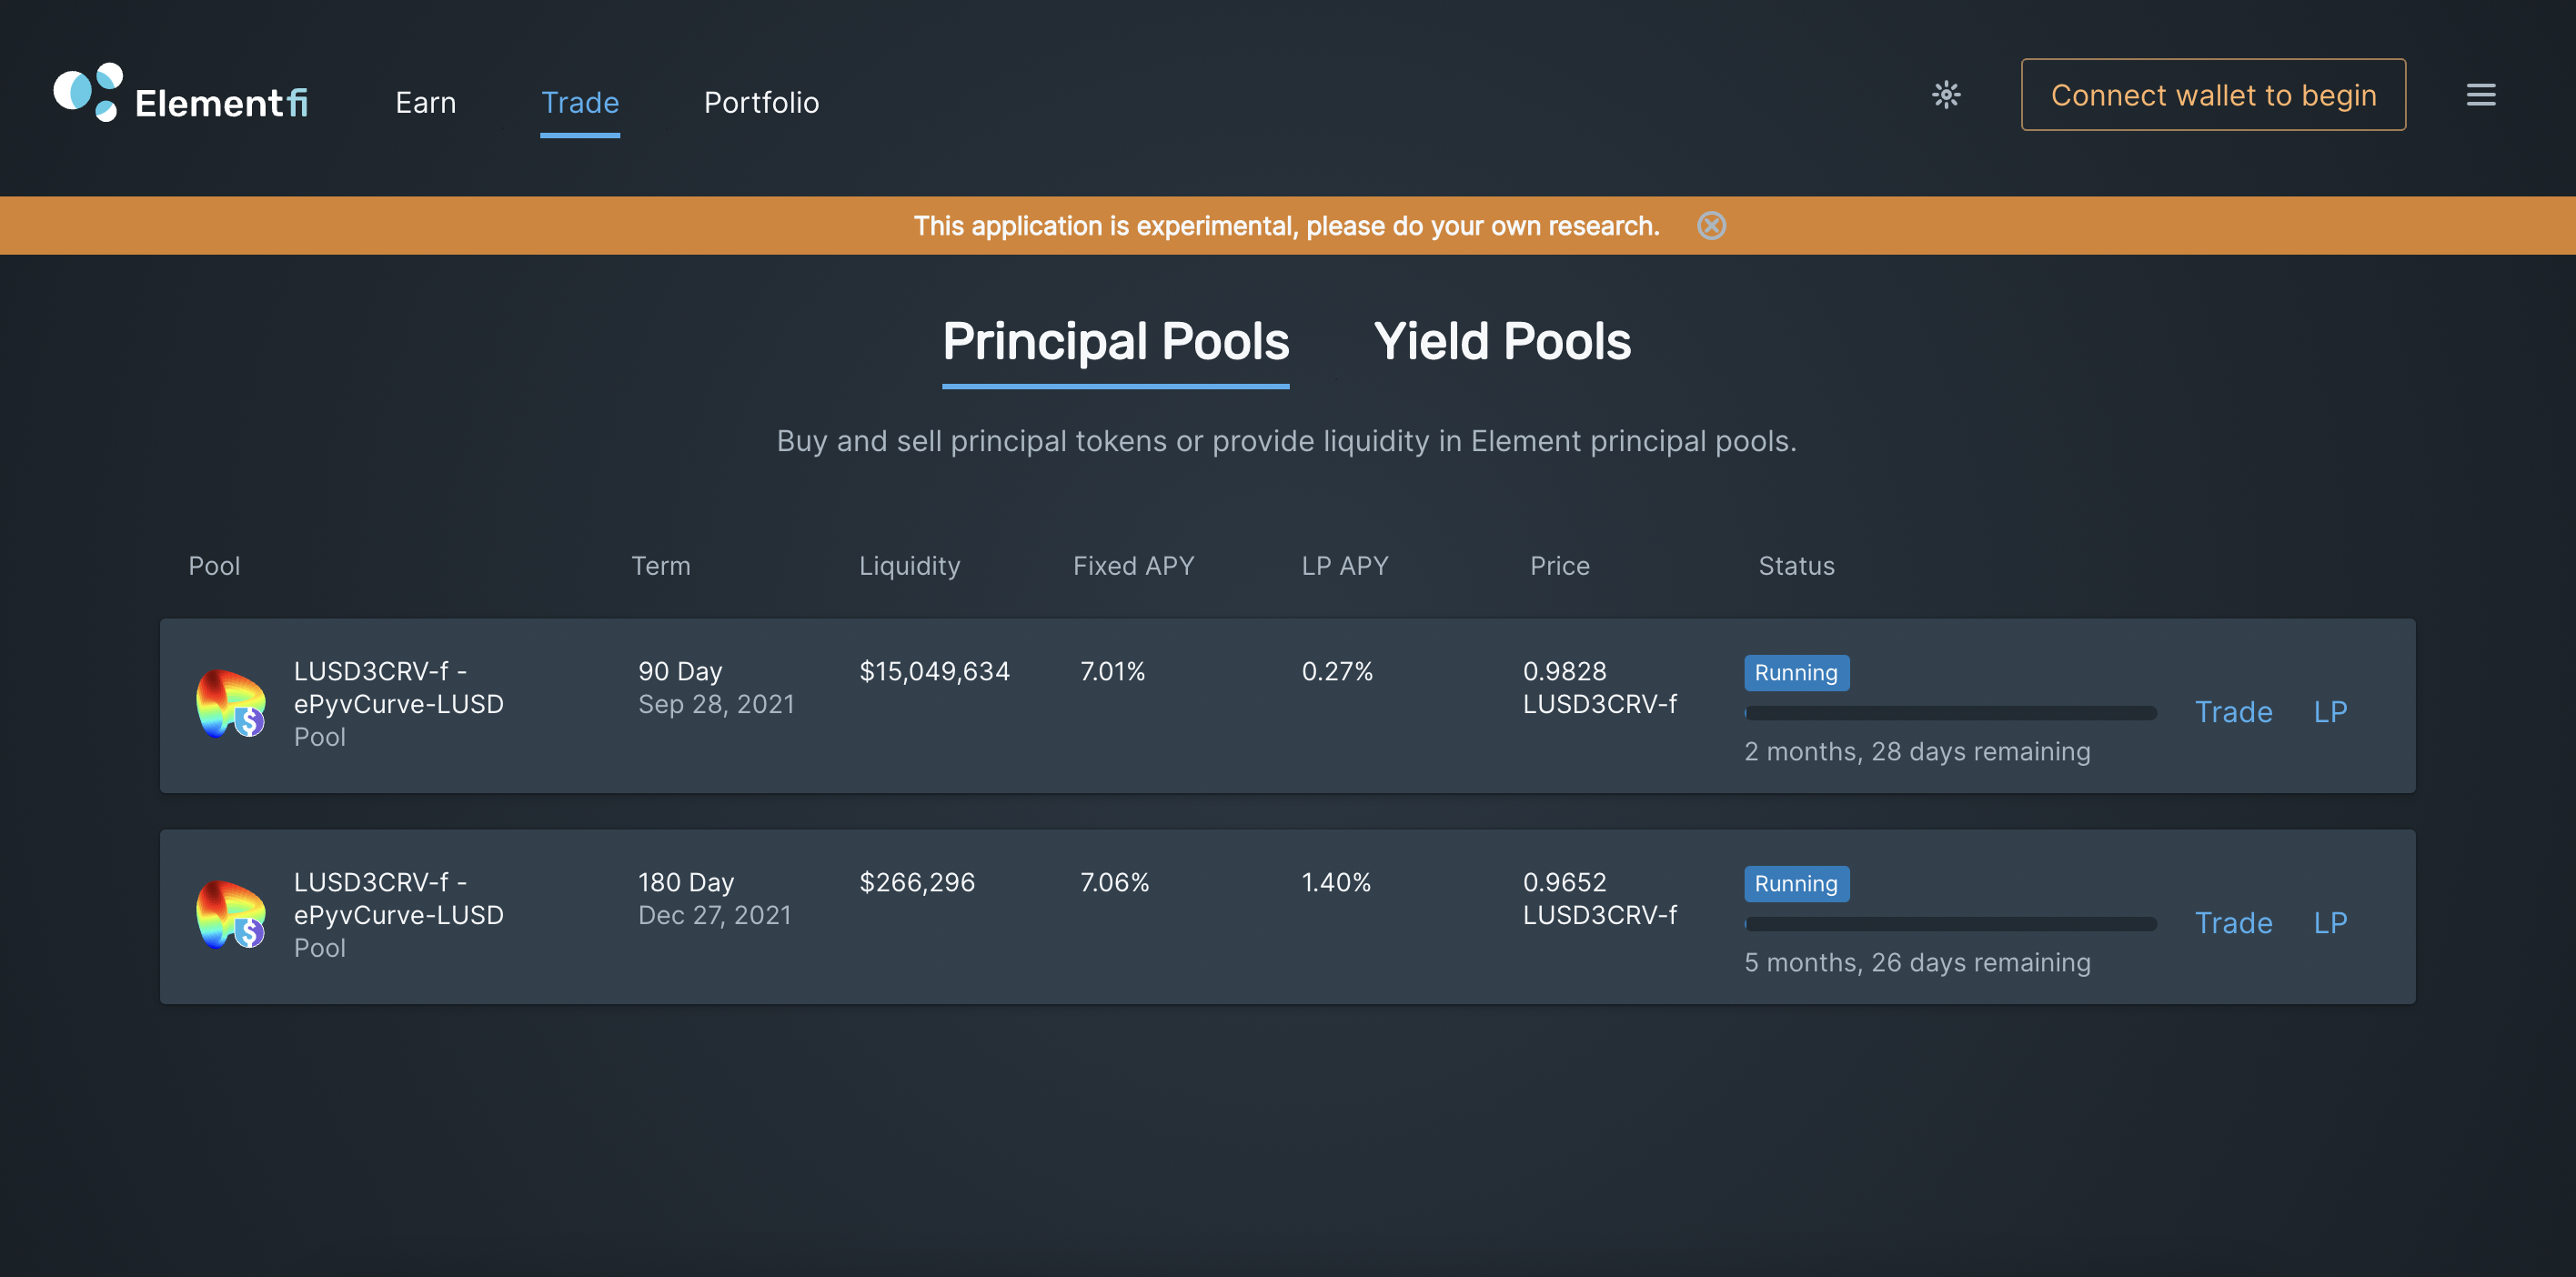Open LP for the 180 Day pool
This screenshot has width=2576, height=1277.
coord(2330,922)
